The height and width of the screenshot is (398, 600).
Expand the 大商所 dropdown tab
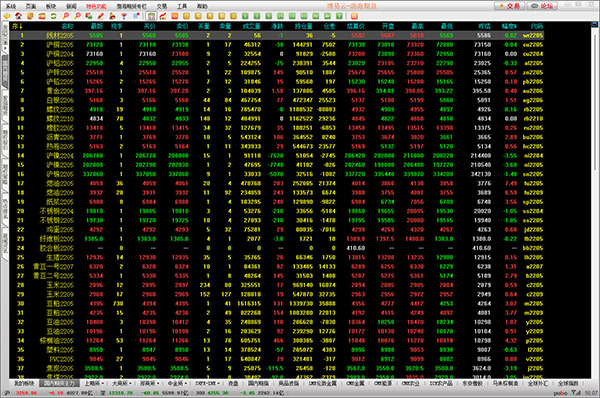click(122, 383)
